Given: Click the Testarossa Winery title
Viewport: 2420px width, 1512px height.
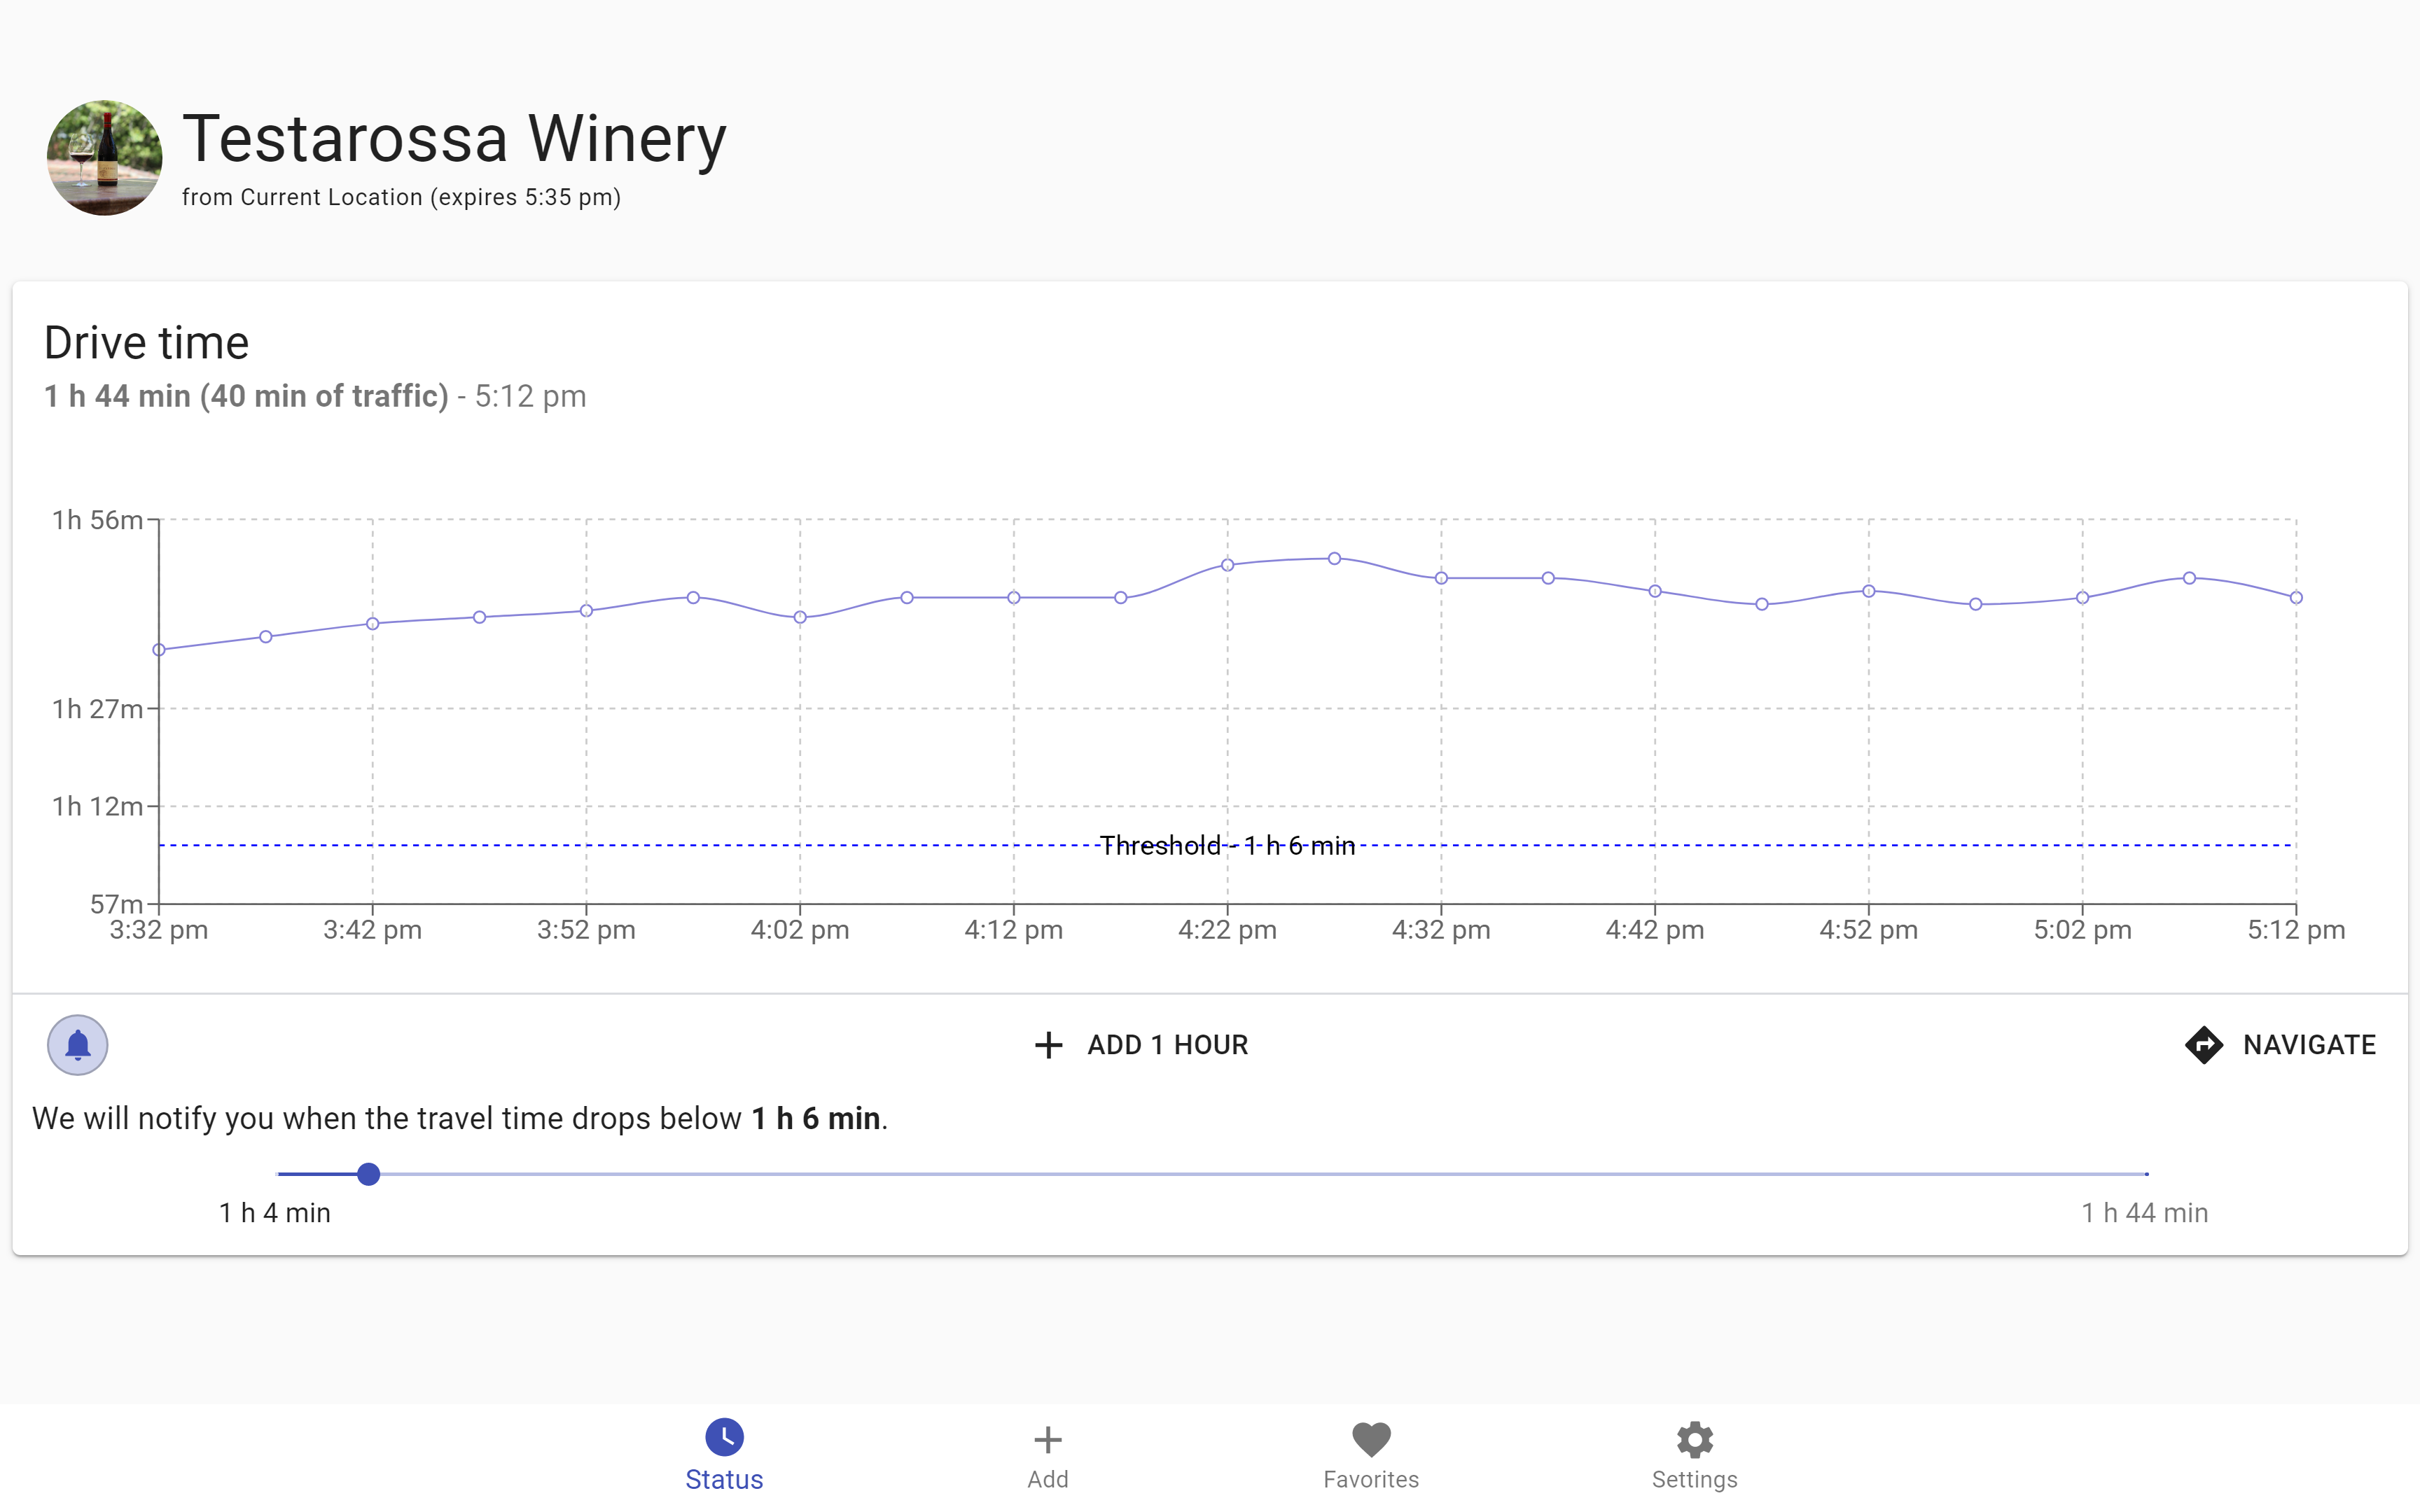Looking at the screenshot, I should coord(454,138).
